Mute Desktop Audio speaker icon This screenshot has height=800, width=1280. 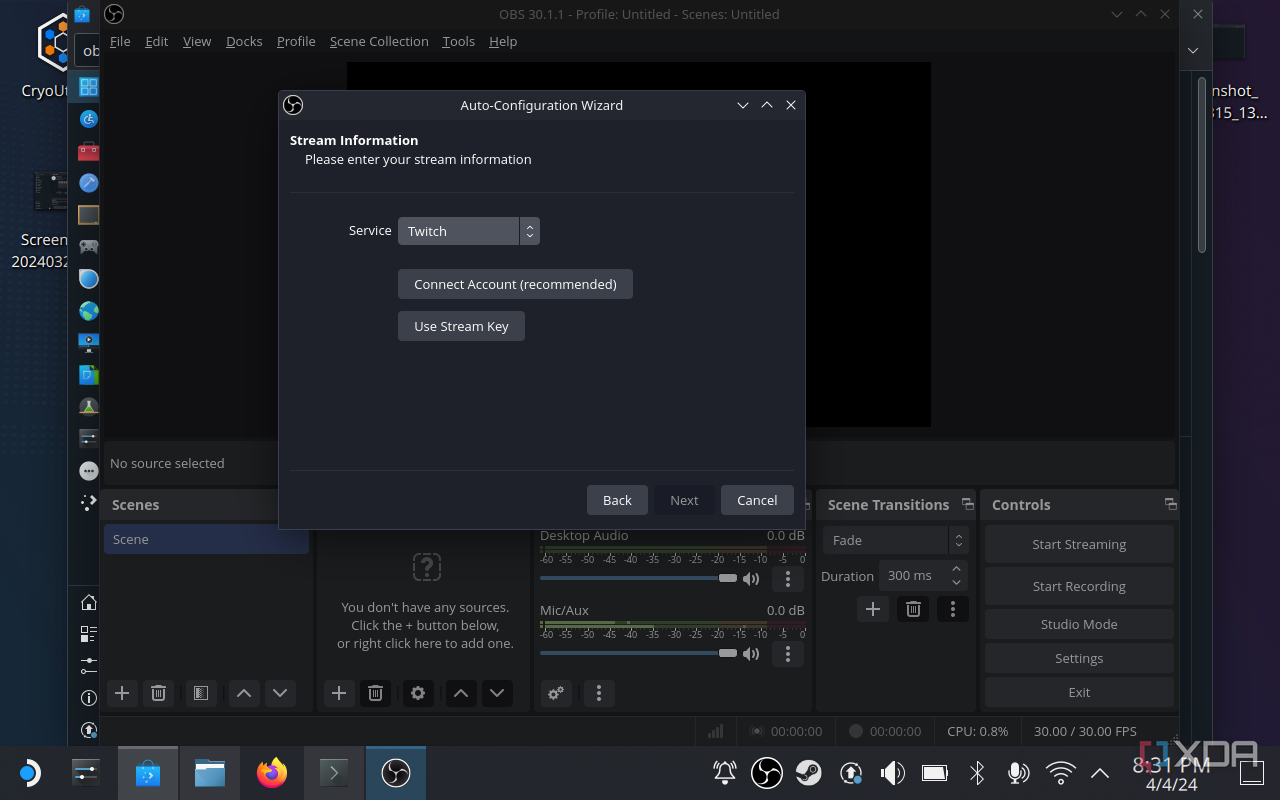[x=751, y=579]
